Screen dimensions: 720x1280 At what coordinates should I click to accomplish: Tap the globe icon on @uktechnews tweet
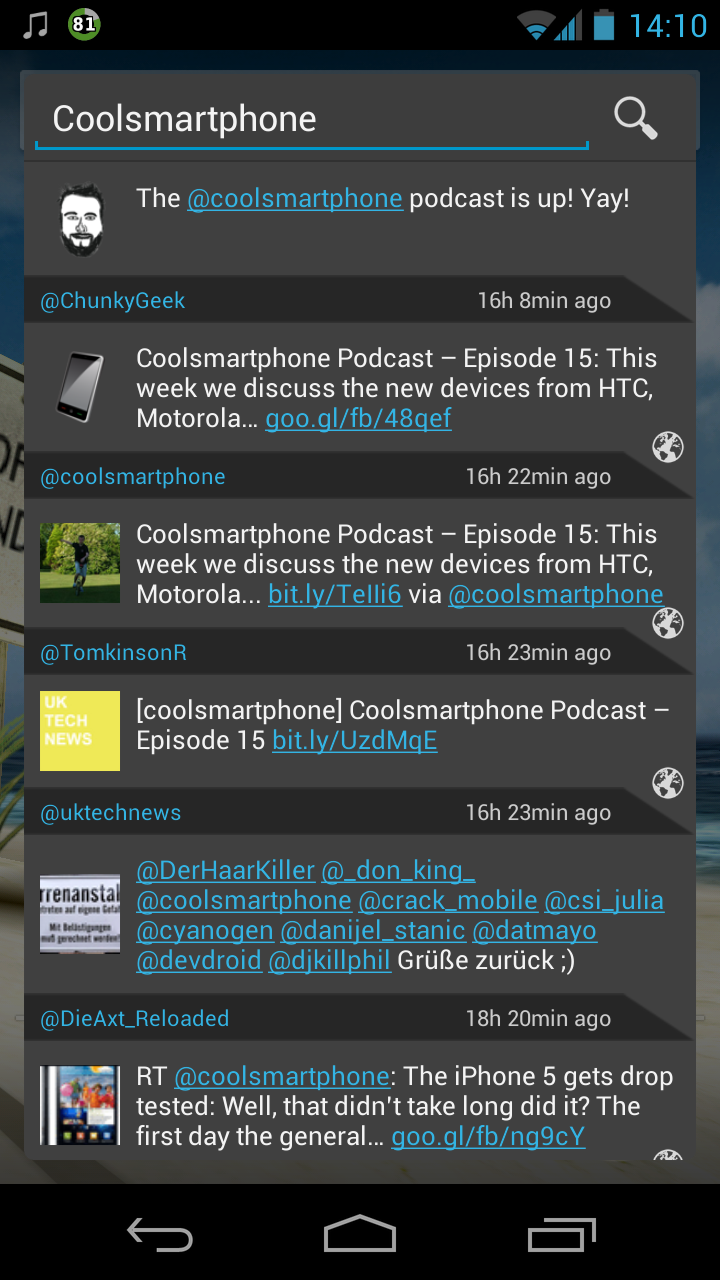(668, 783)
